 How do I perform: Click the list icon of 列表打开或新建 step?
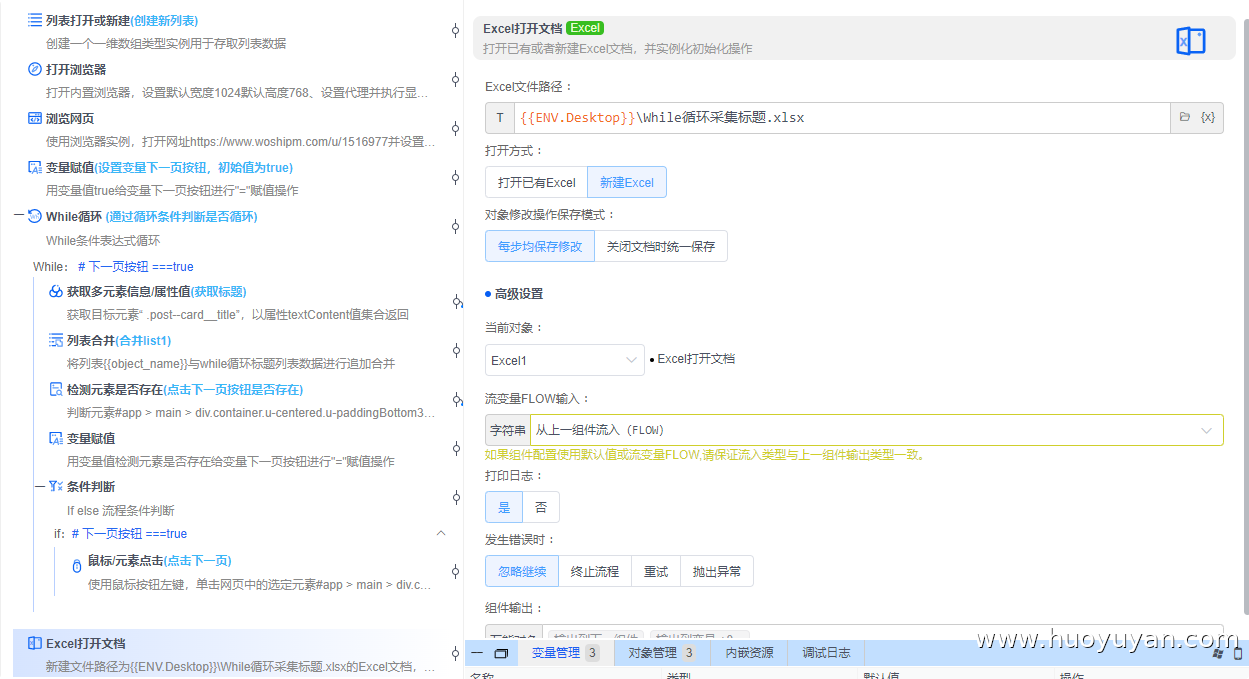(x=35, y=20)
